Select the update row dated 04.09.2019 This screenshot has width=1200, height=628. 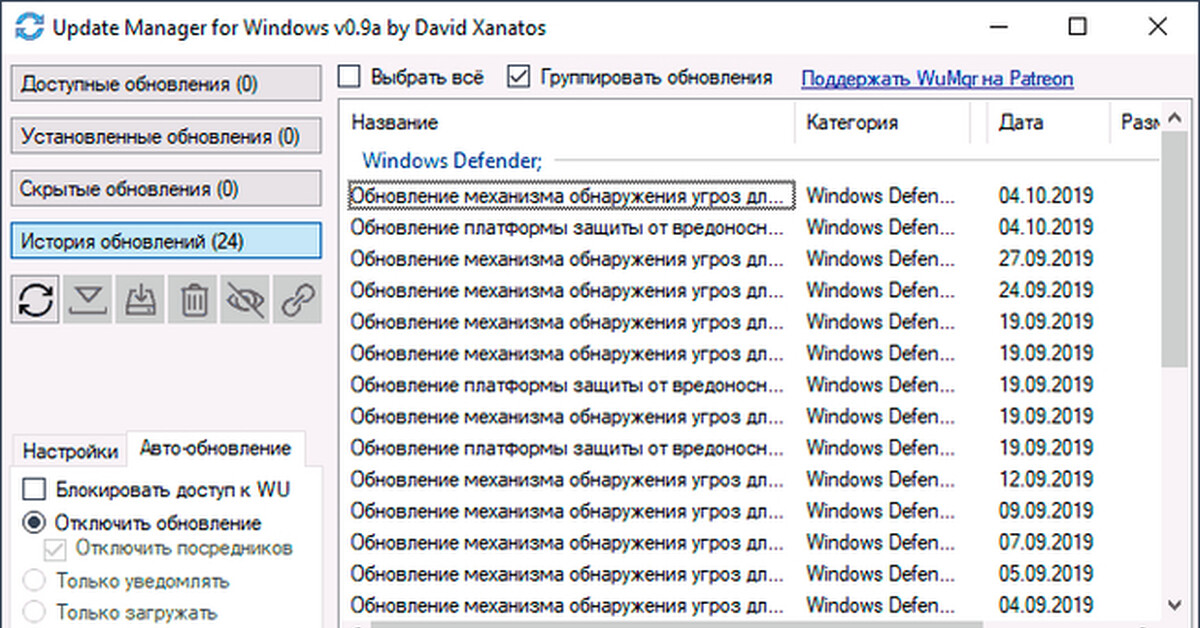point(750,605)
